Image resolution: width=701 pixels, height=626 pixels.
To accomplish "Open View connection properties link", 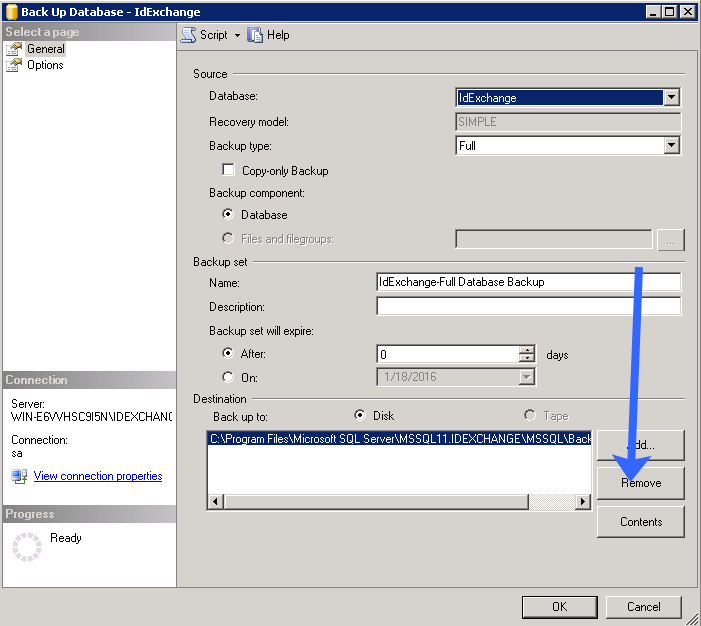I will click(x=98, y=476).
